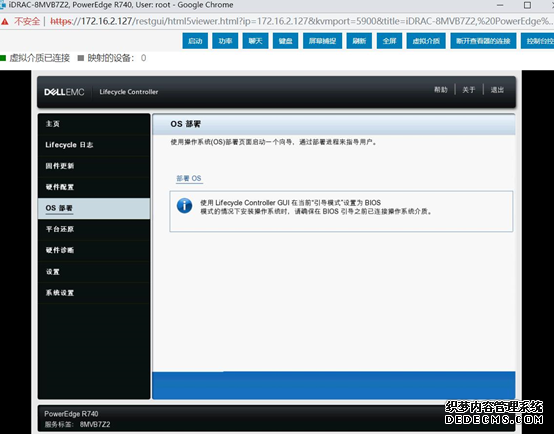Click the service tag '8MVB7Z2' text
Screen dimensions: 554x434
pos(95,424)
